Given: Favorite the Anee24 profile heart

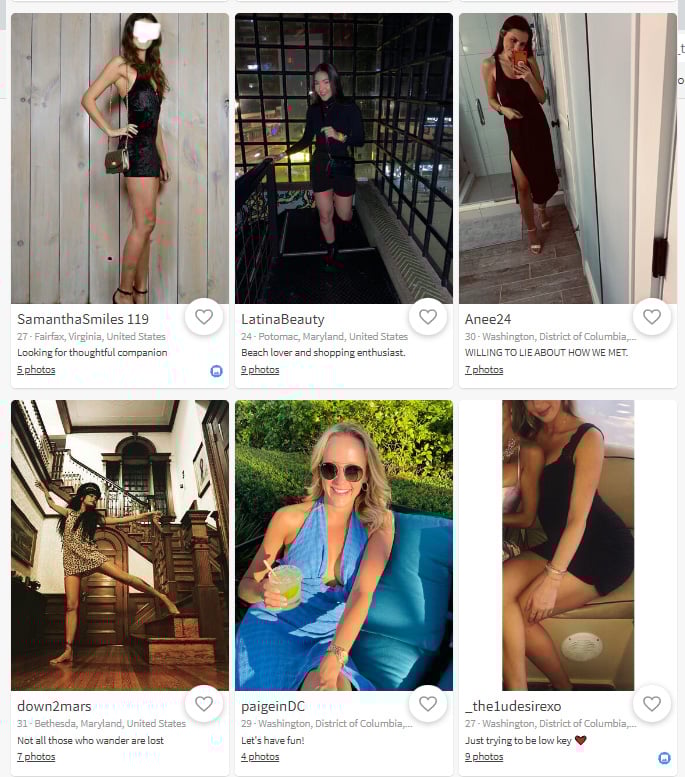Looking at the screenshot, I should [652, 317].
